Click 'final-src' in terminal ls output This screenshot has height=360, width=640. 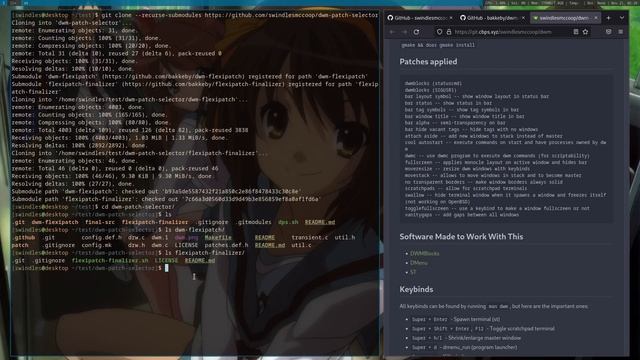tap(100, 222)
